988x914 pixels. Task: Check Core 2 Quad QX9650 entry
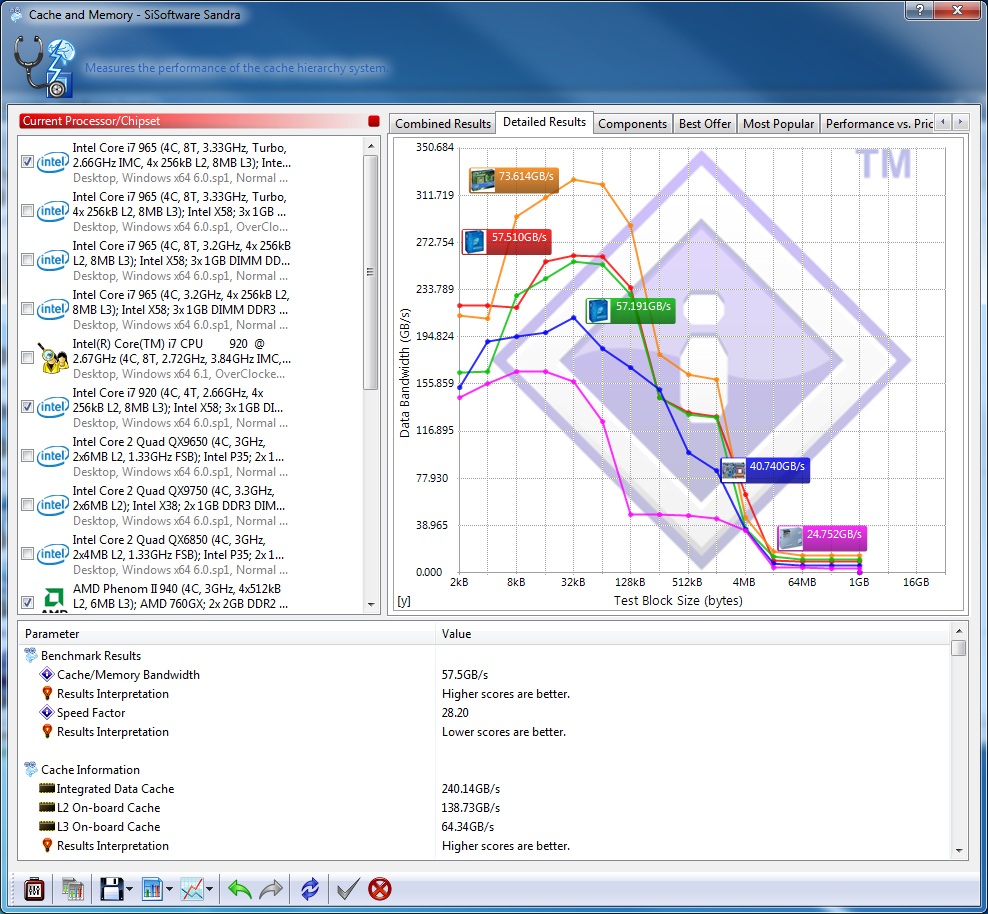pyautogui.click(x=27, y=455)
